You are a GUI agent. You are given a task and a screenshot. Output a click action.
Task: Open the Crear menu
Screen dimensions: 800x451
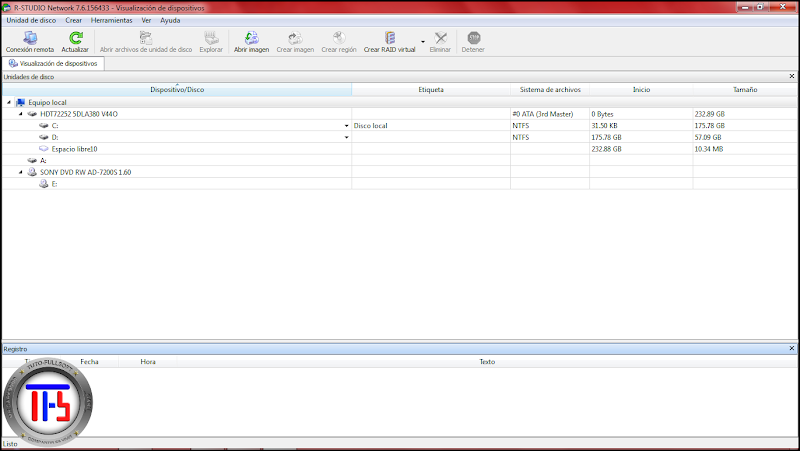[x=73, y=20]
